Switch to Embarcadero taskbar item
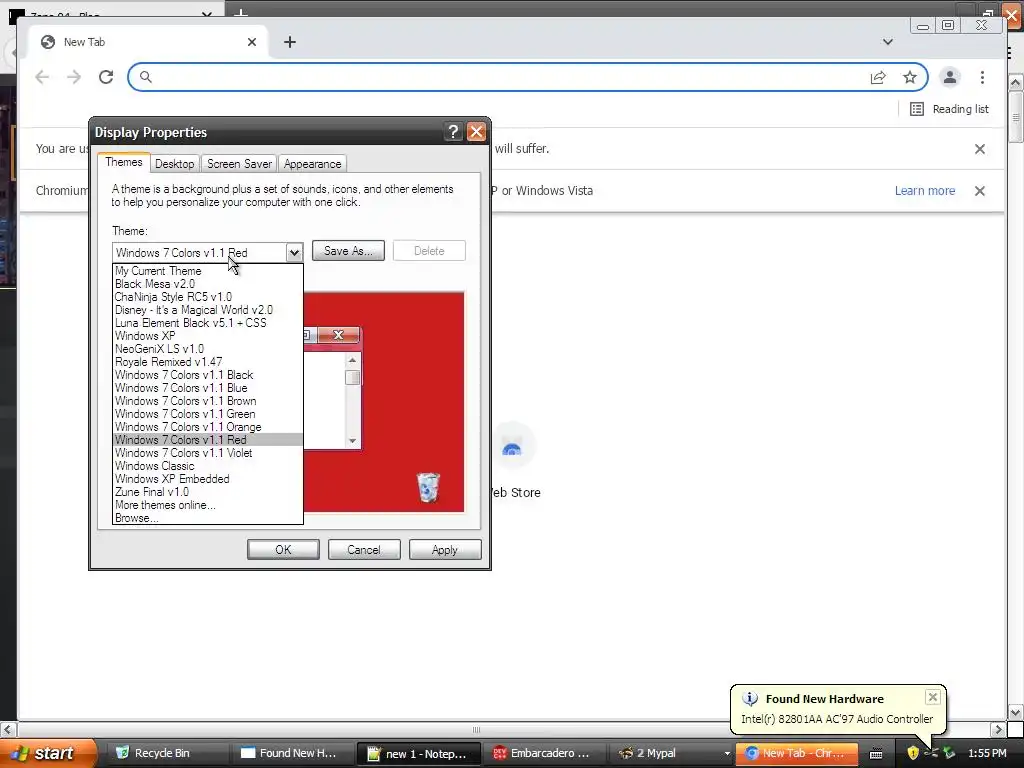Screen dimensions: 1024x768 545,753
